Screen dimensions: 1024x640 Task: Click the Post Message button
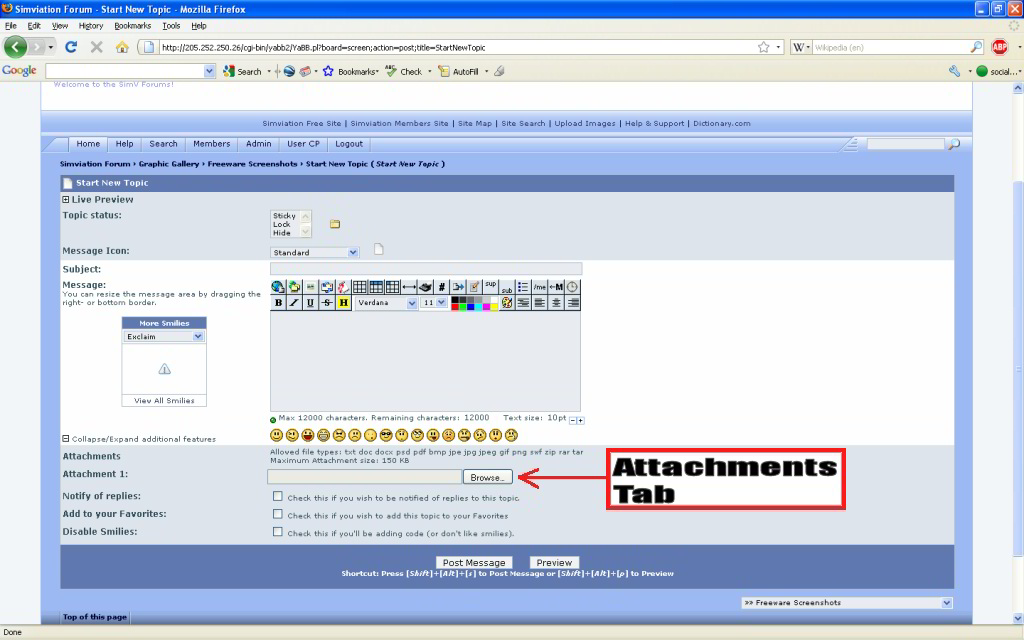tap(474, 563)
